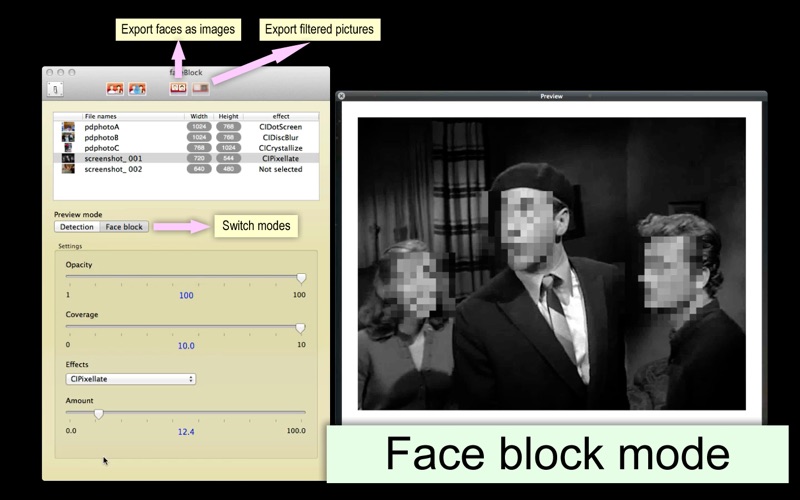Select screenshot_ 001 in file list

186,158
